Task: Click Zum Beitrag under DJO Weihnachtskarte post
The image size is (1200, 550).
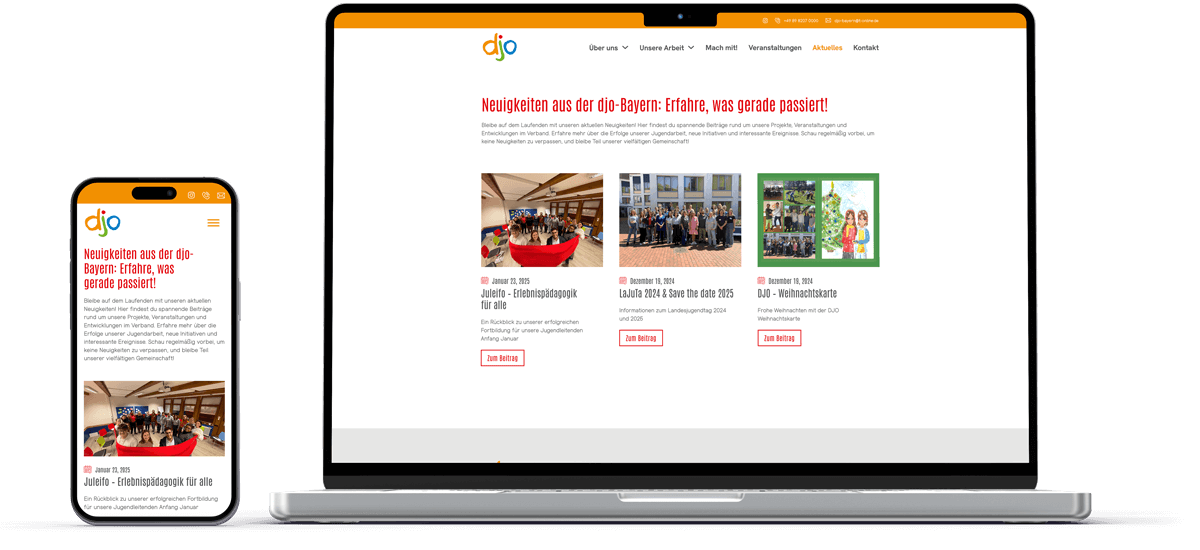Action: click(x=779, y=338)
